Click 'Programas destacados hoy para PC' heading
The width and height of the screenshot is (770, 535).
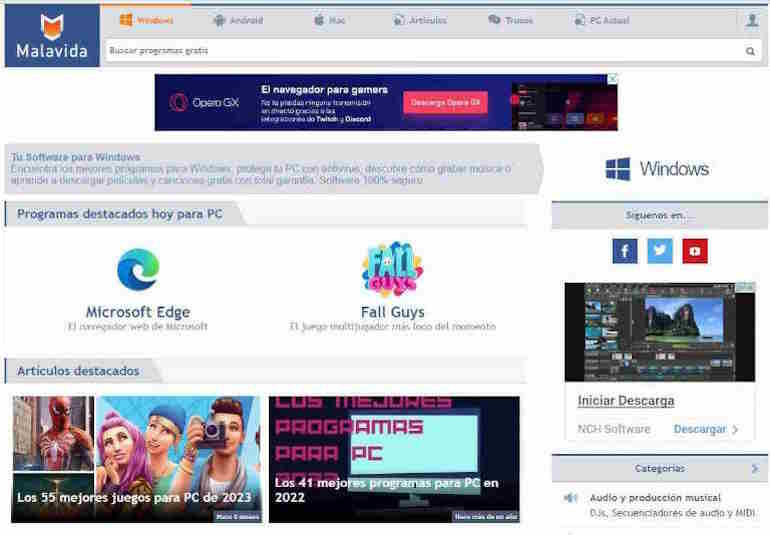click(120, 214)
